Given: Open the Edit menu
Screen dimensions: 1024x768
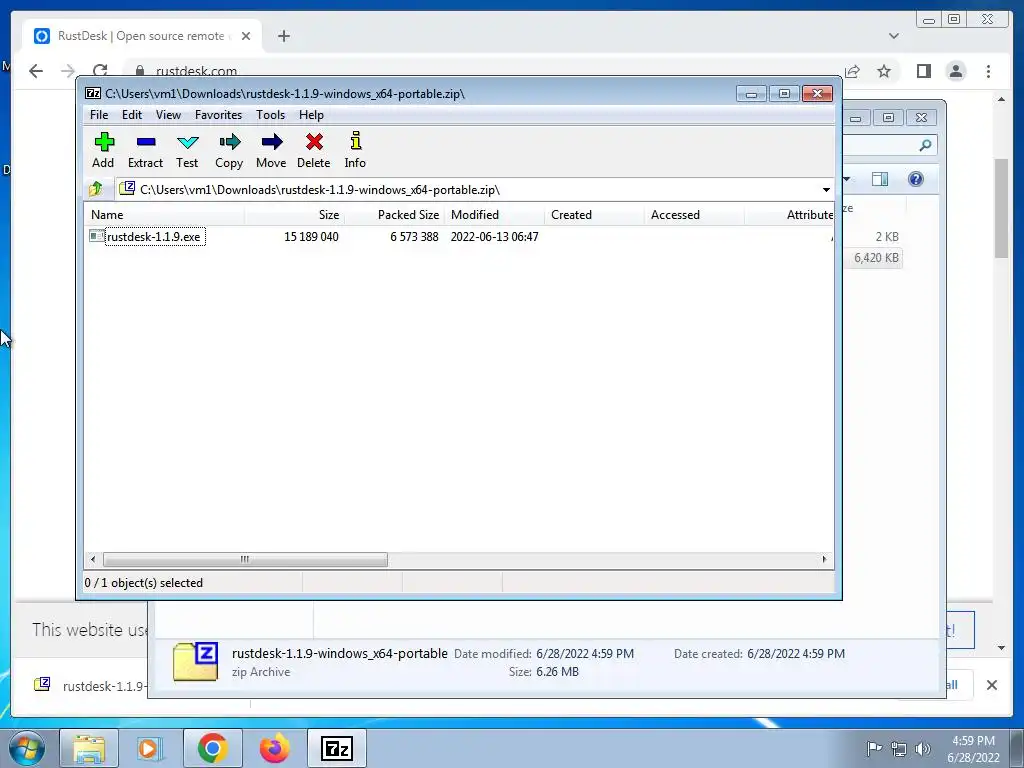Looking at the screenshot, I should (132, 115).
